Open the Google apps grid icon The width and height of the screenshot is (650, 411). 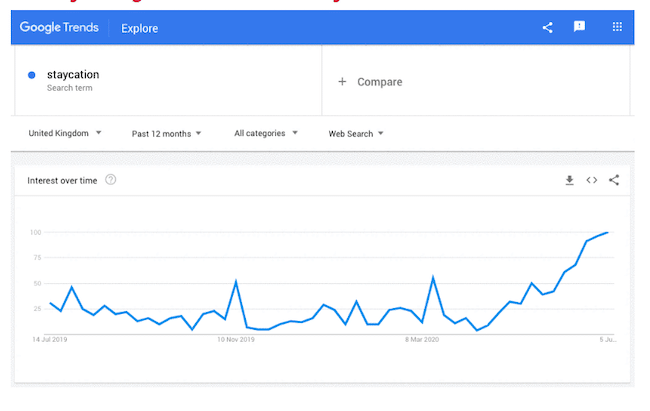615,27
